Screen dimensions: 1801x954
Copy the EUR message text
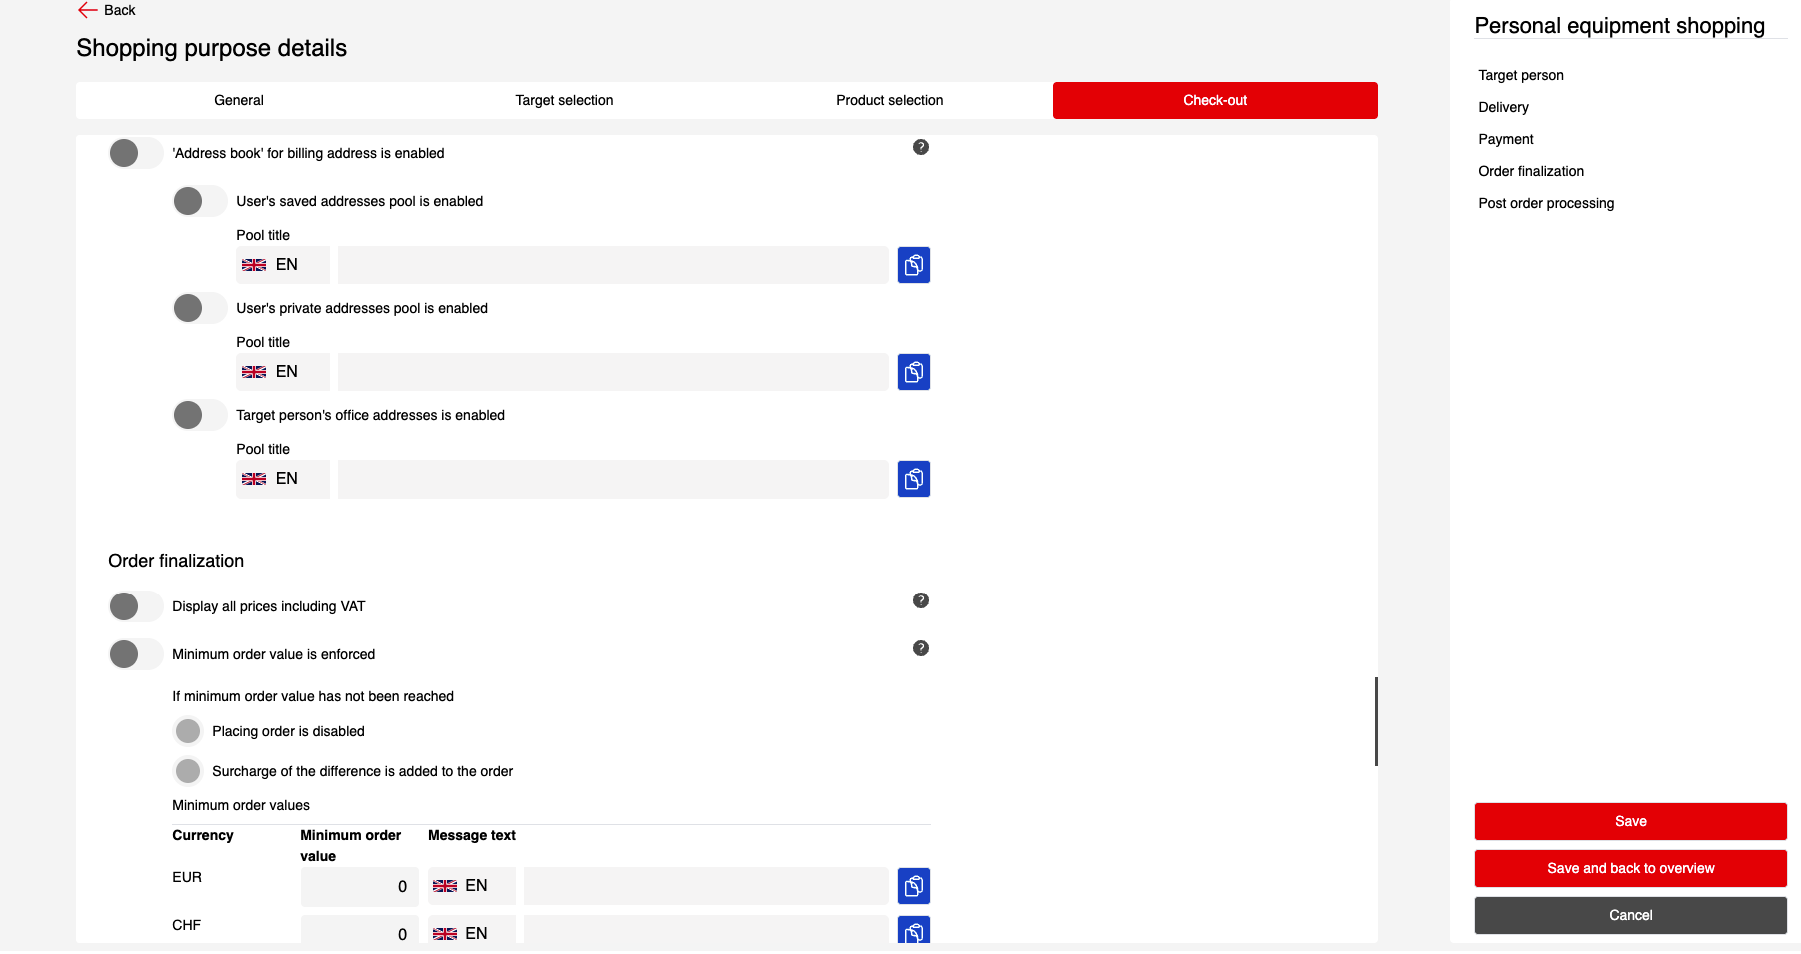tap(913, 886)
